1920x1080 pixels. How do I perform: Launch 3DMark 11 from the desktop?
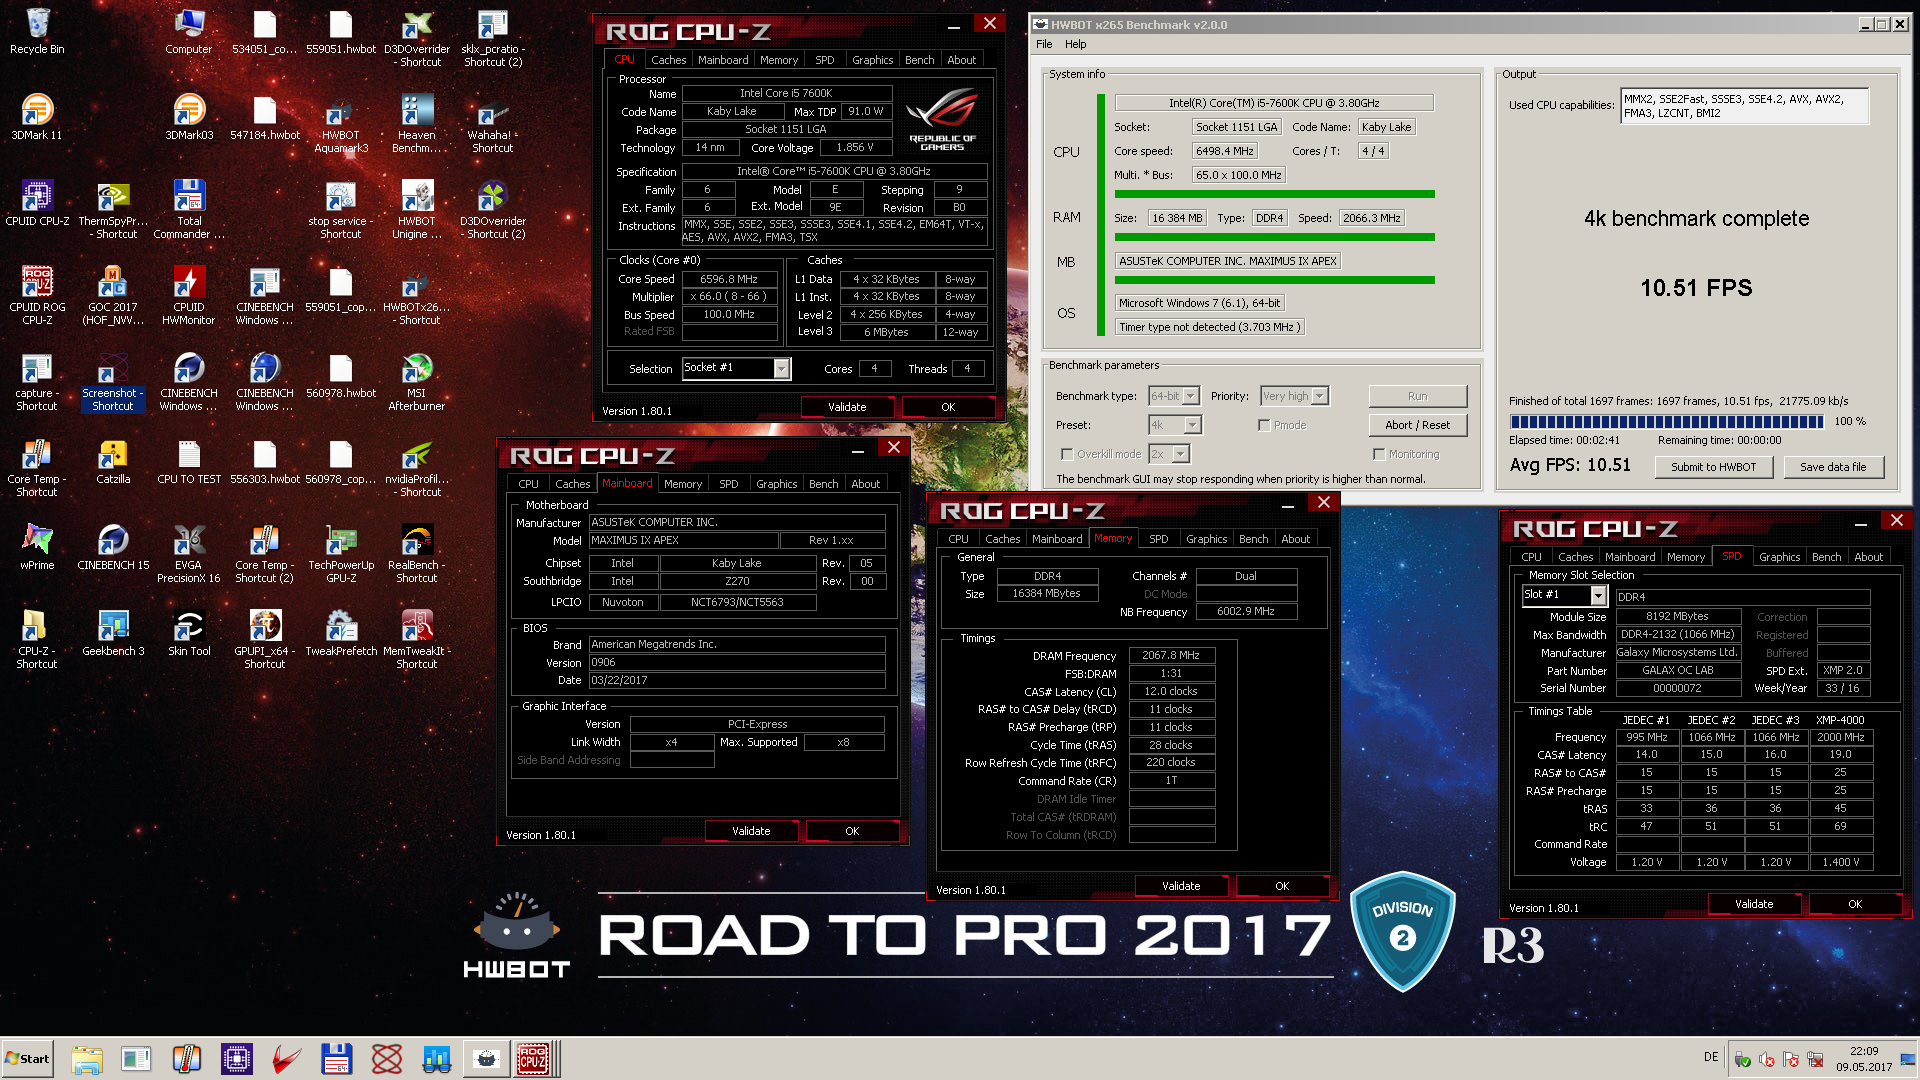(x=37, y=118)
